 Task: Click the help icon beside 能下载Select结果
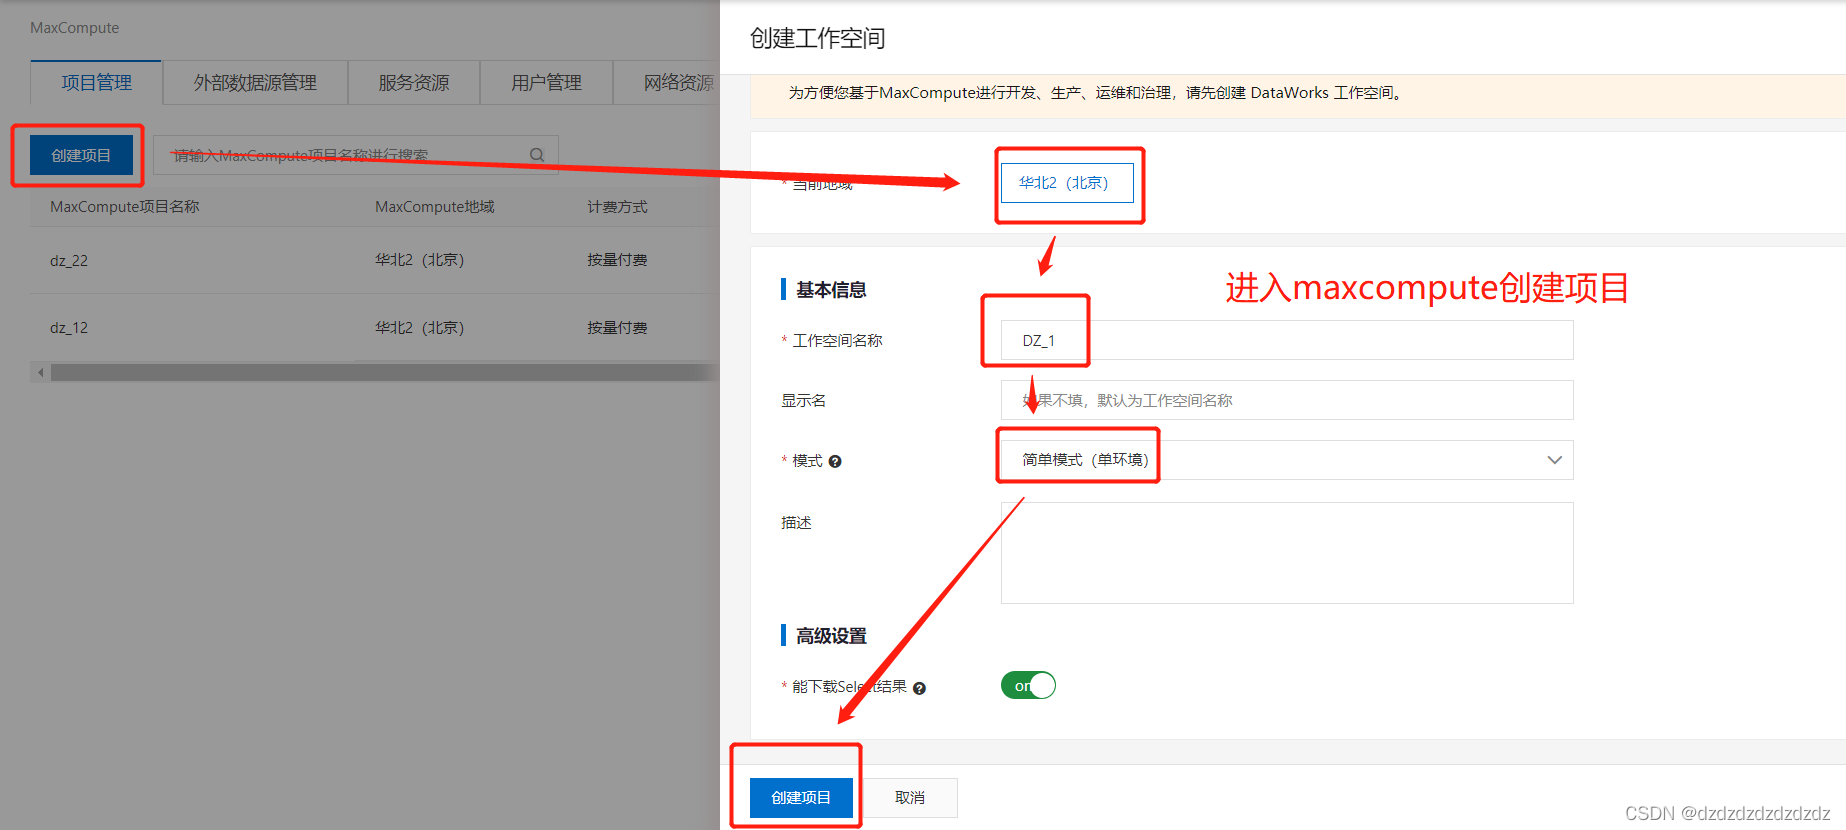(x=919, y=688)
